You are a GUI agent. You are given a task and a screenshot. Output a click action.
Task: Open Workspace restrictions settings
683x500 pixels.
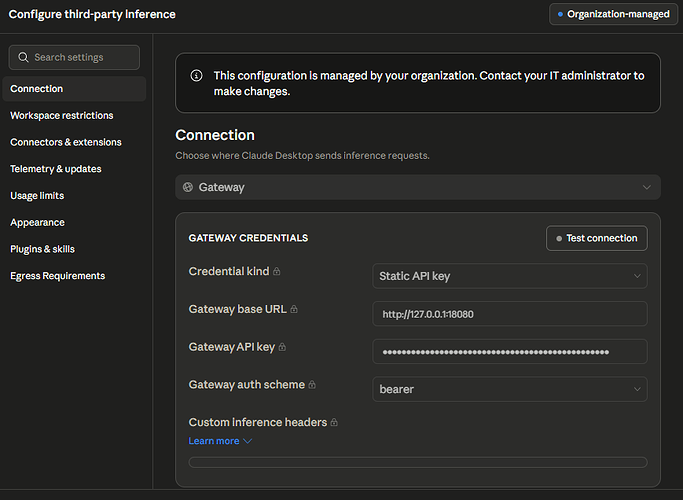coord(62,115)
